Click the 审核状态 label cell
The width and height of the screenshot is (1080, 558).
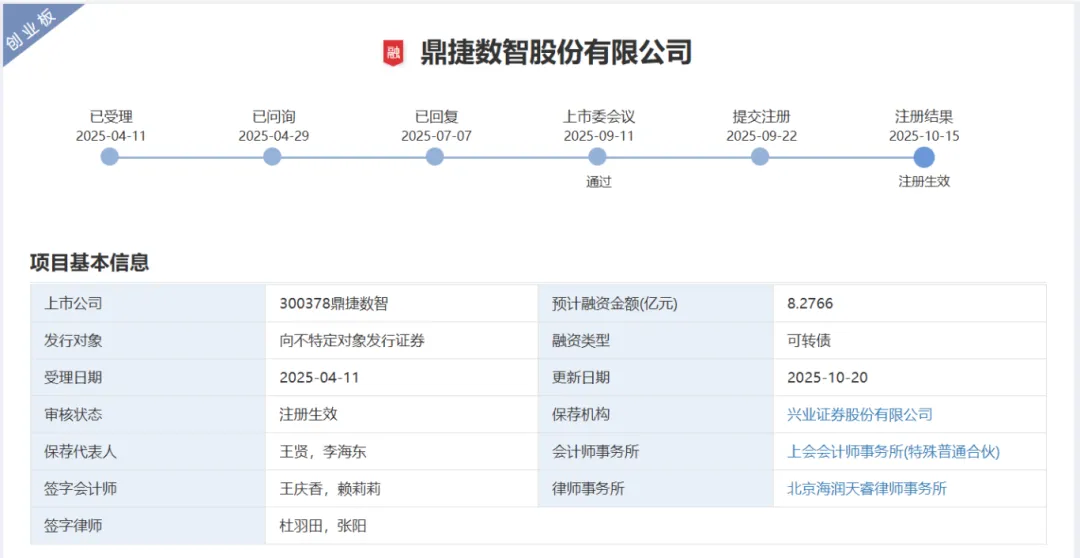pos(148,415)
